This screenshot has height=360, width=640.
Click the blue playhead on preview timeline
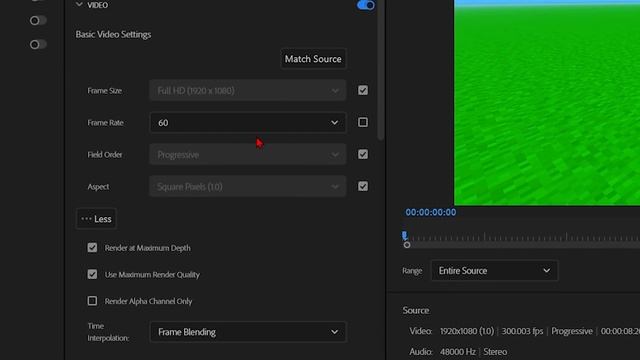[x=404, y=236]
